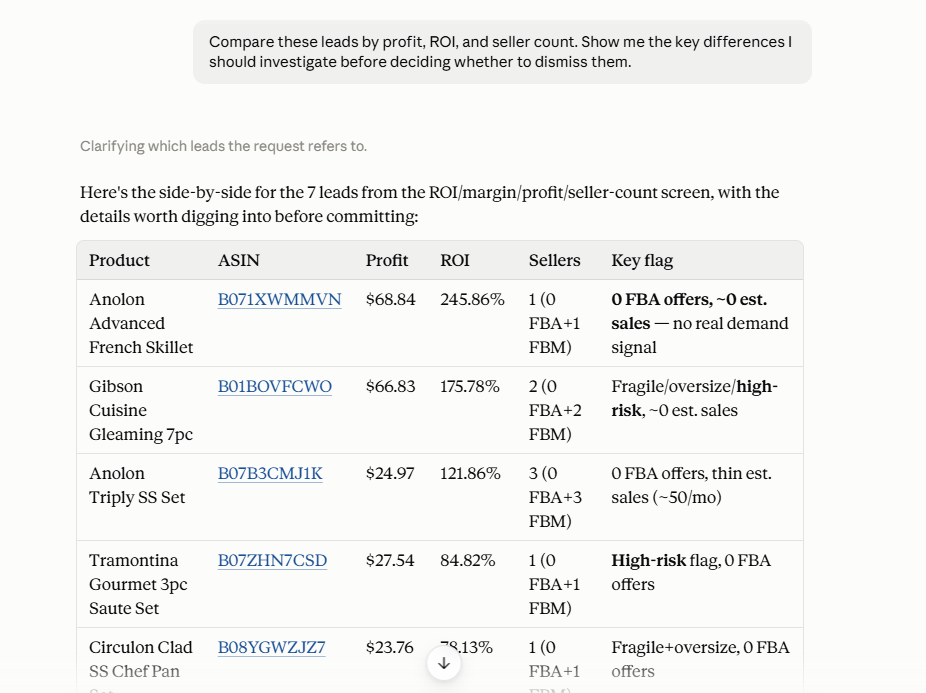Viewport: 926px width, 693px height.
Task: Click the Anolon Advanced French Skillet product name
Action: coord(141,323)
